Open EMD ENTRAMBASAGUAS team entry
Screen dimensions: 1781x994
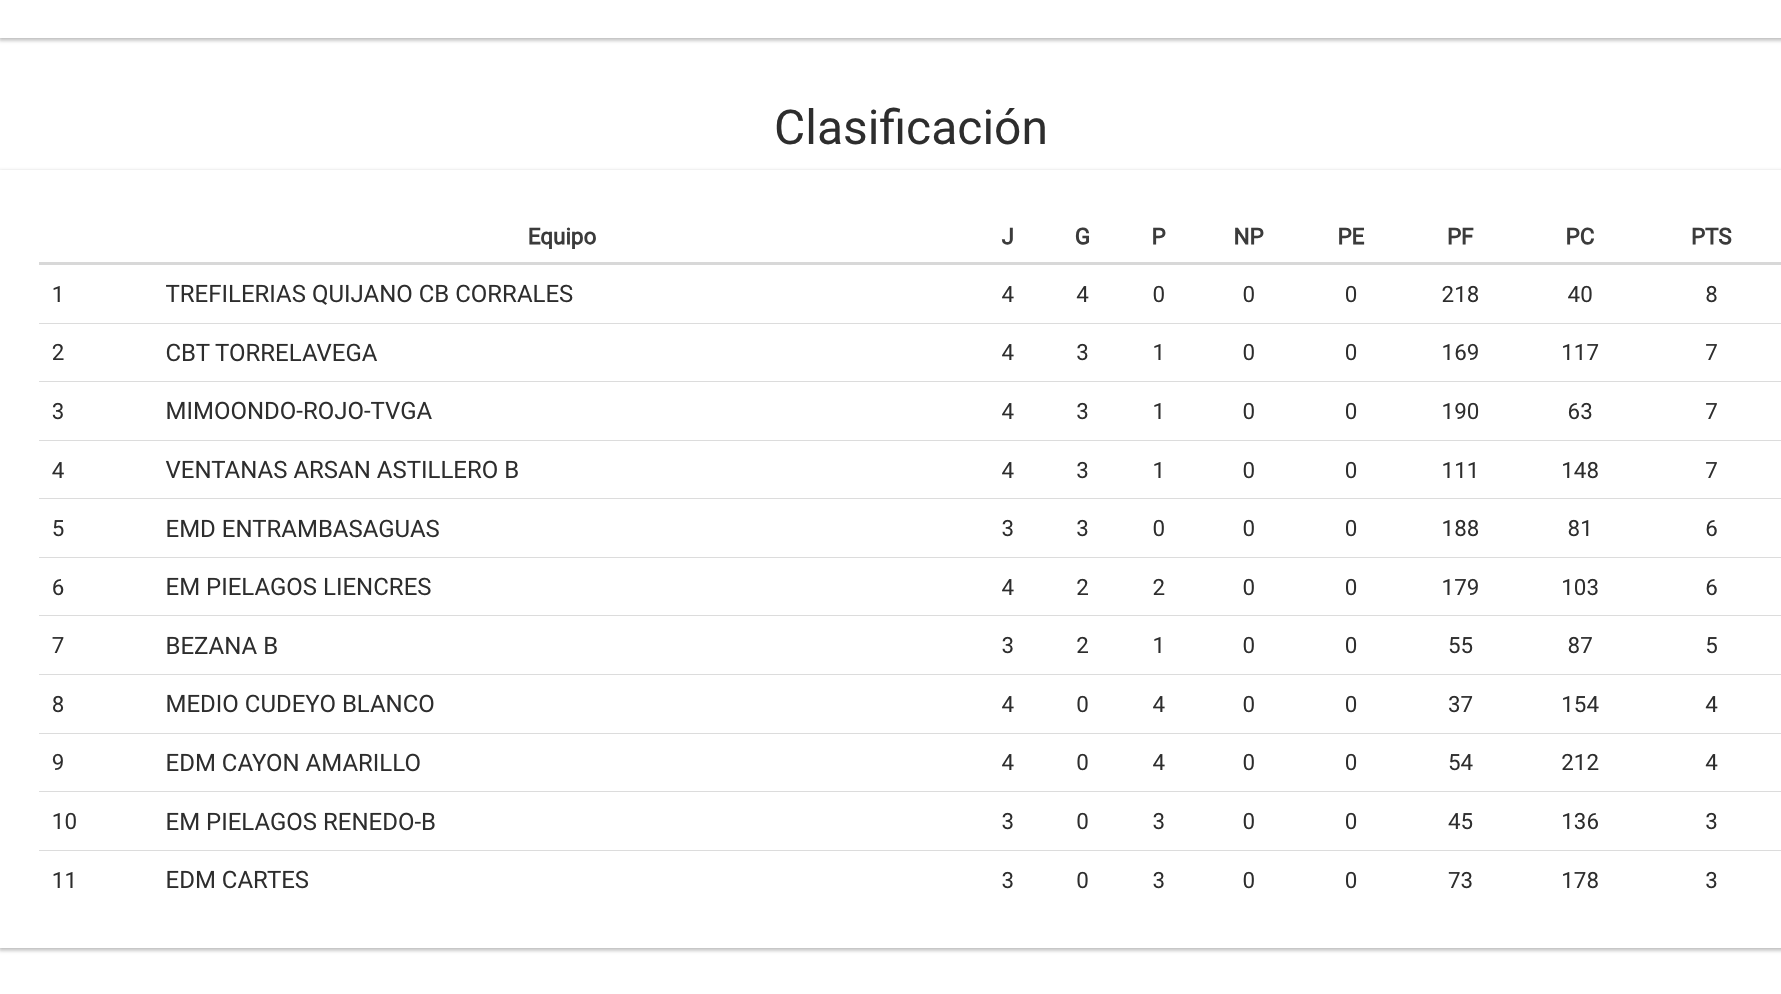302,529
